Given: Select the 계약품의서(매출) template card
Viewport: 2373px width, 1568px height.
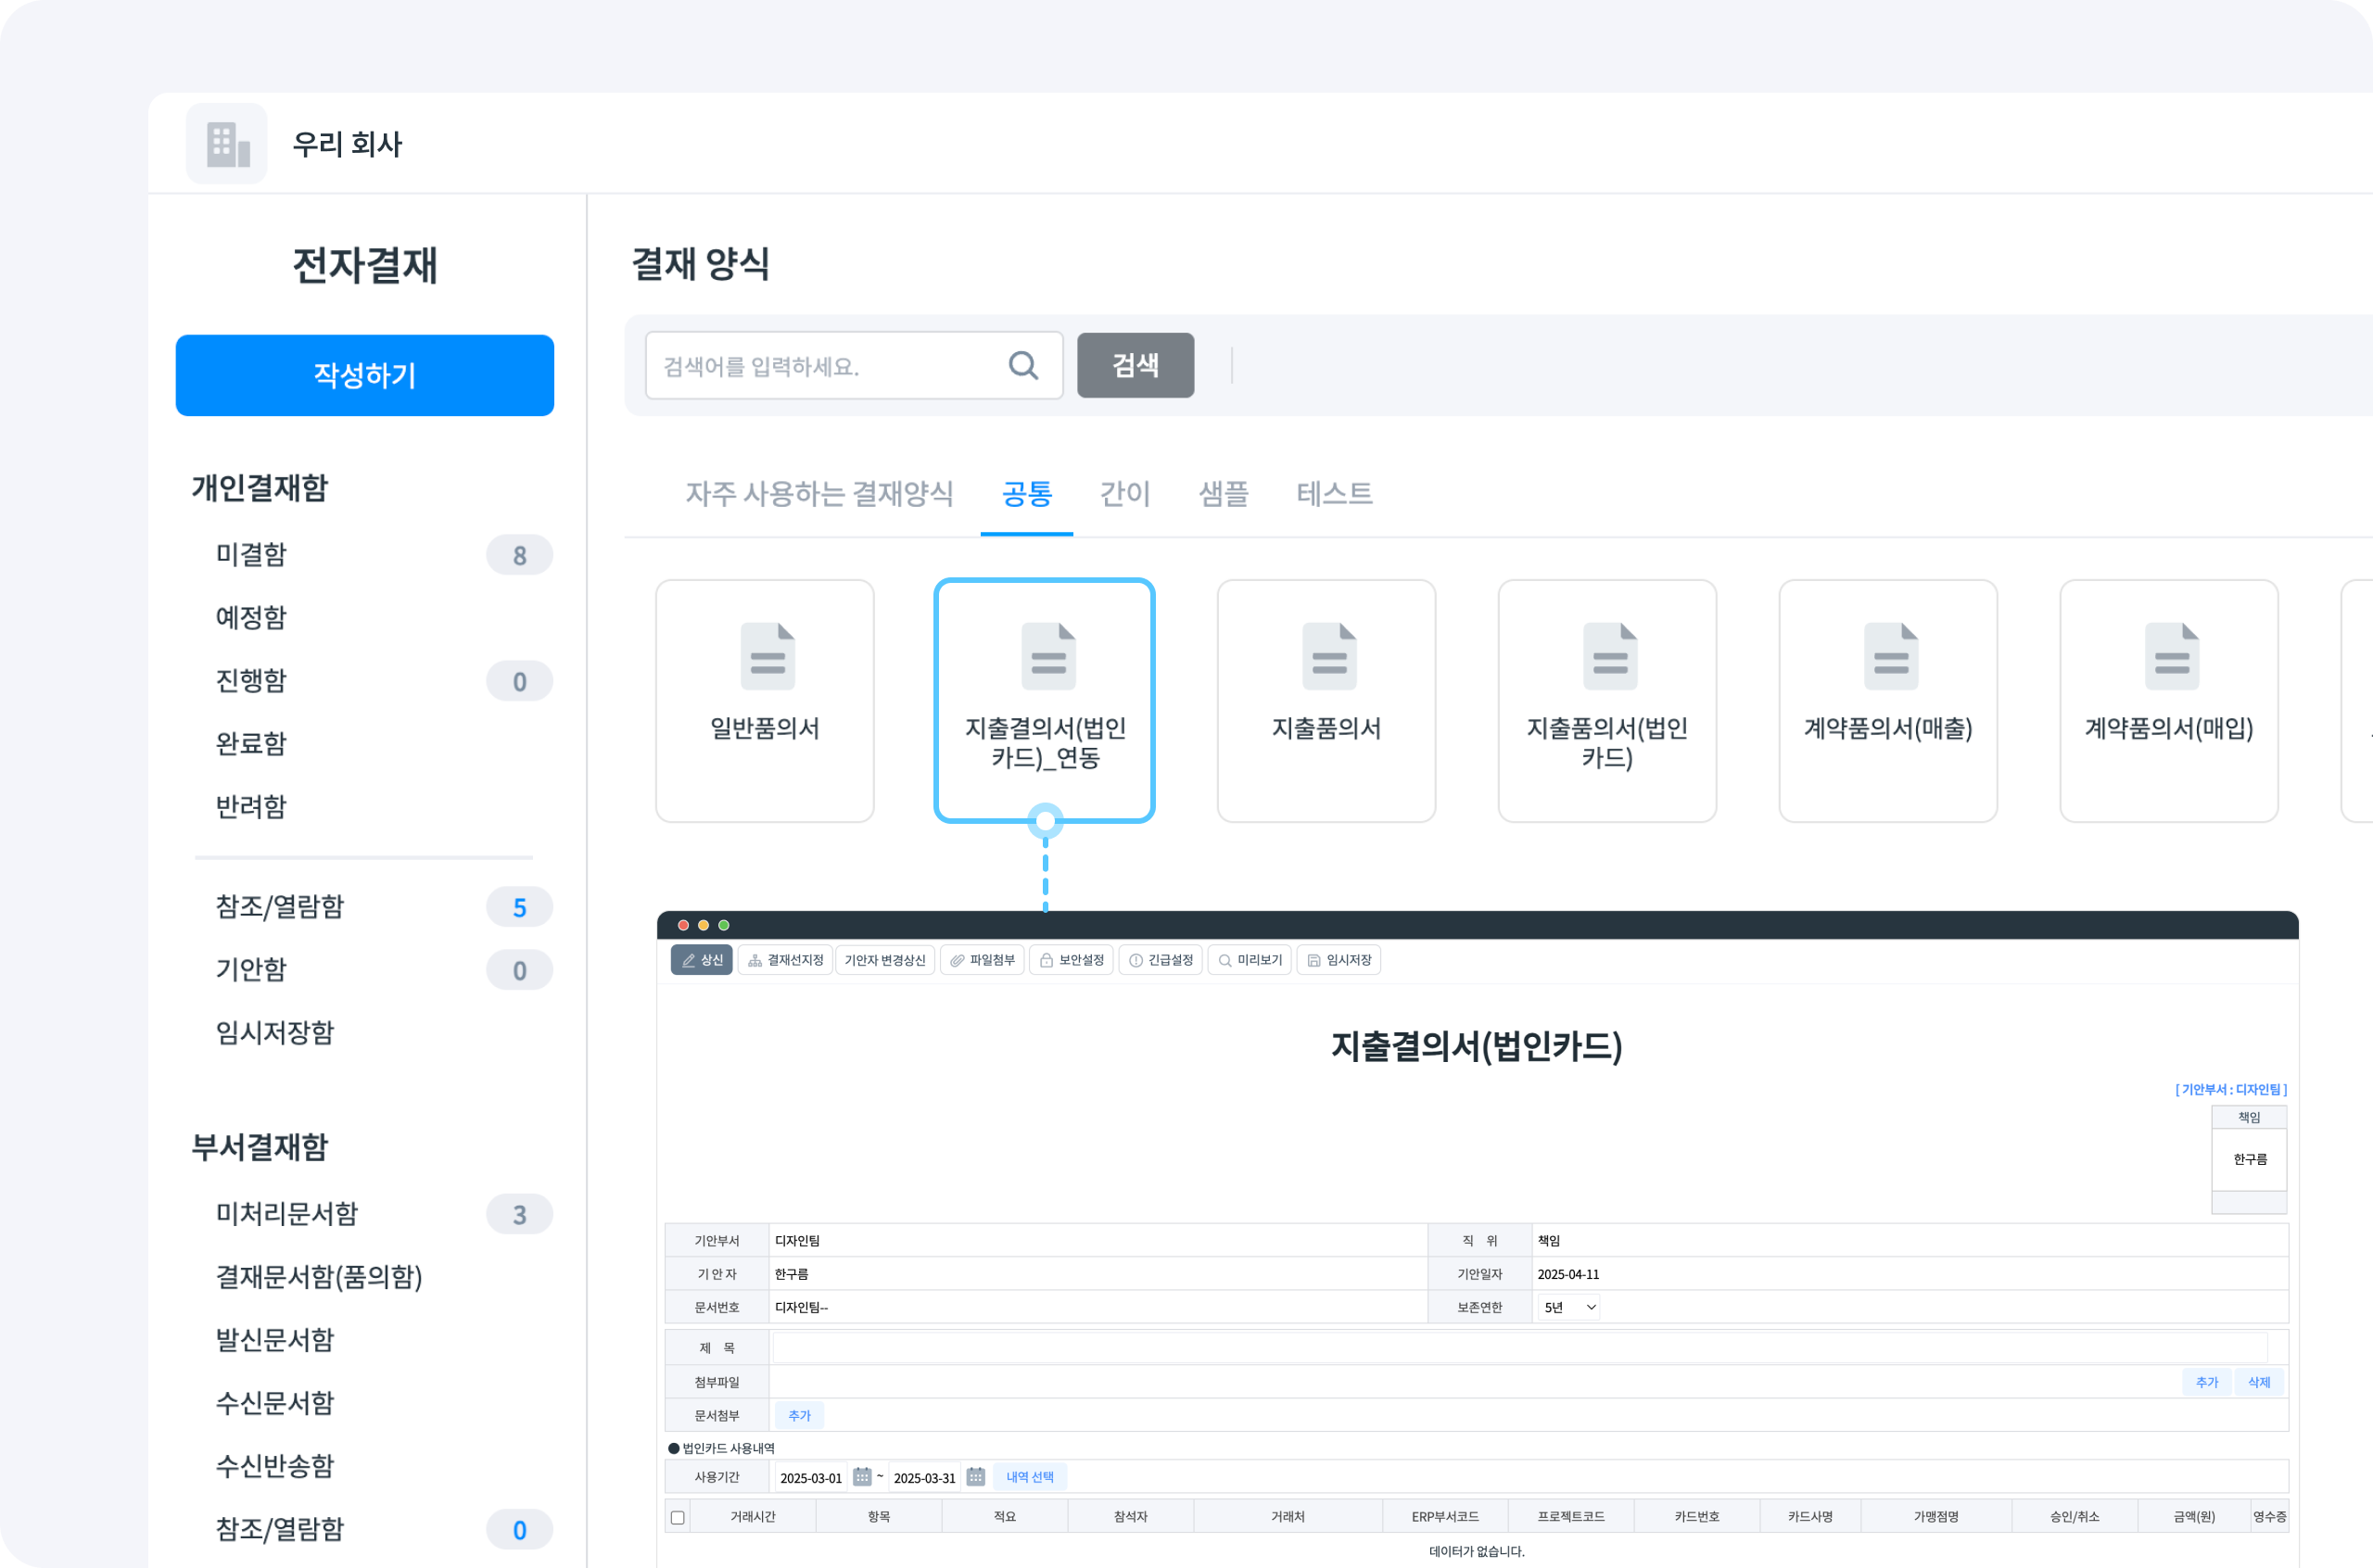Looking at the screenshot, I should pyautogui.click(x=1887, y=700).
